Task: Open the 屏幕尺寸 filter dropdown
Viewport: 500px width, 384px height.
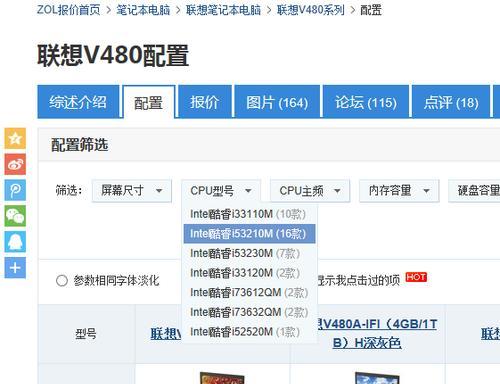Action: [132, 191]
